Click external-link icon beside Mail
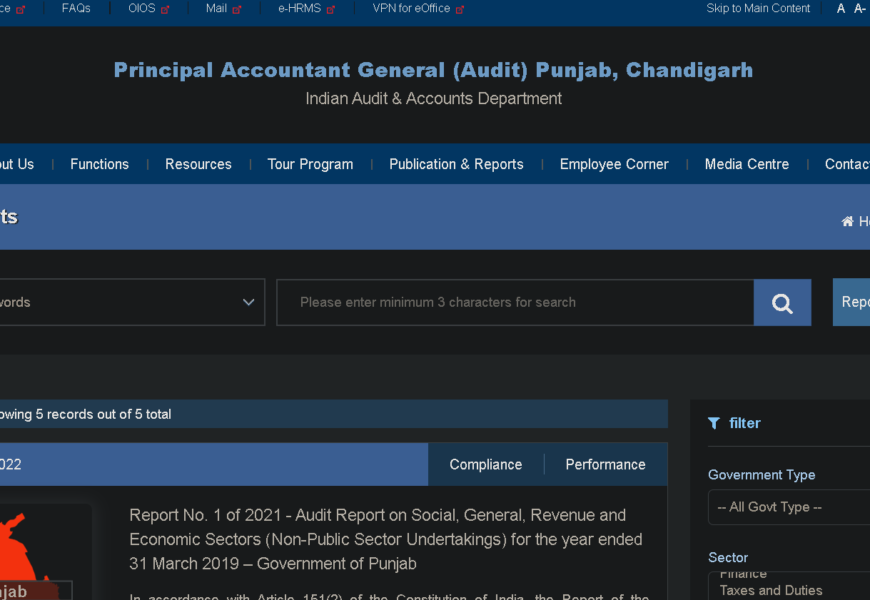Image resolution: width=870 pixels, height=600 pixels. point(237,9)
